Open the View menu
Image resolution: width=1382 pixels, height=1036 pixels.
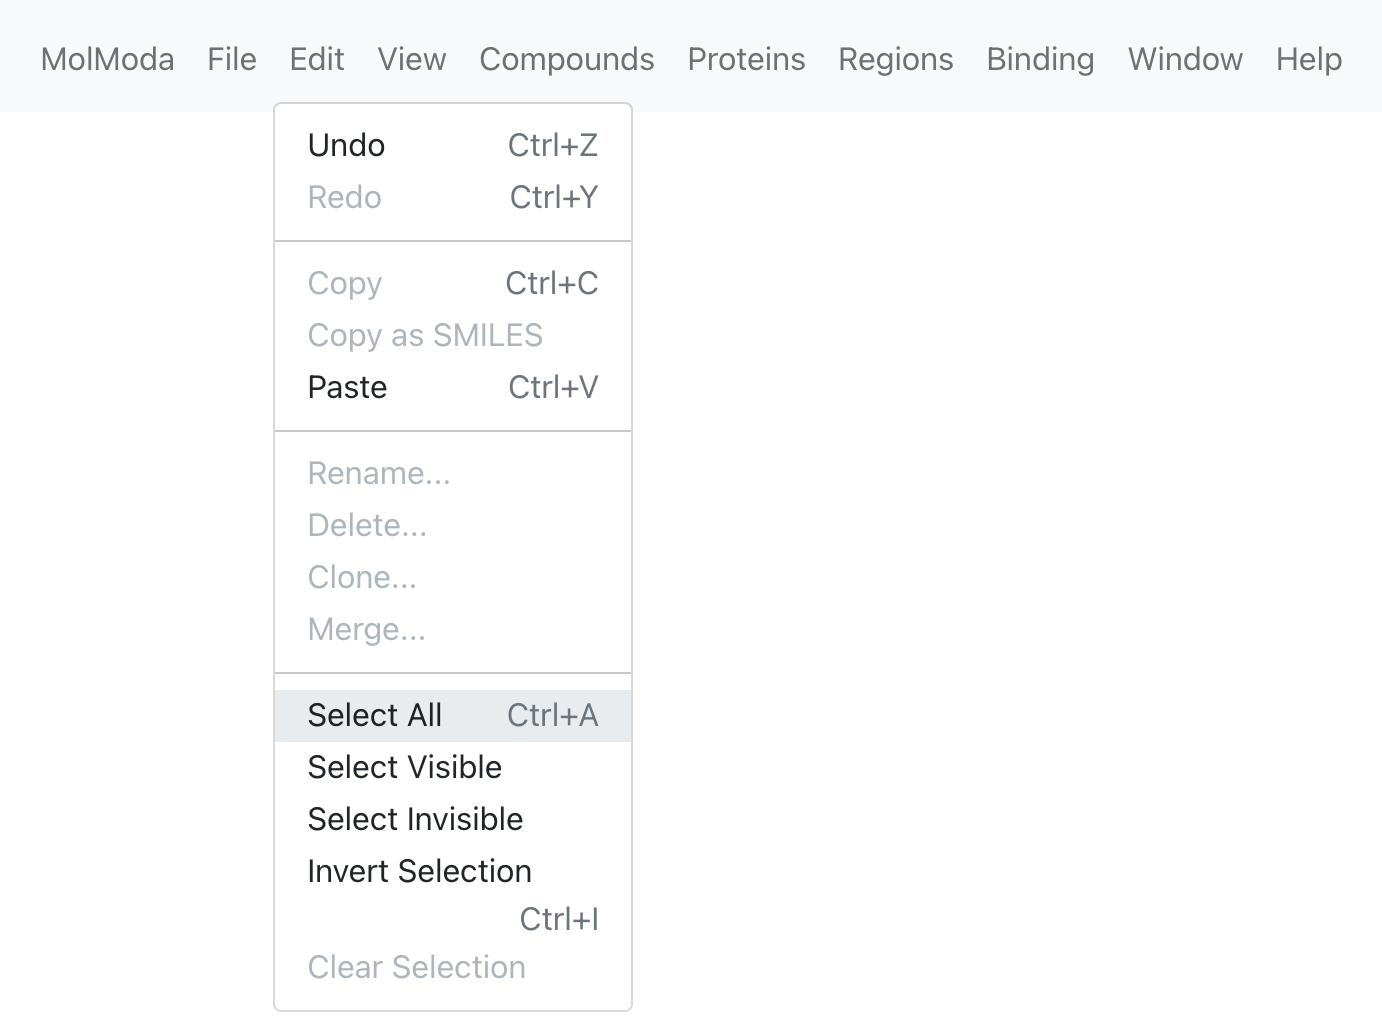(412, 59)
